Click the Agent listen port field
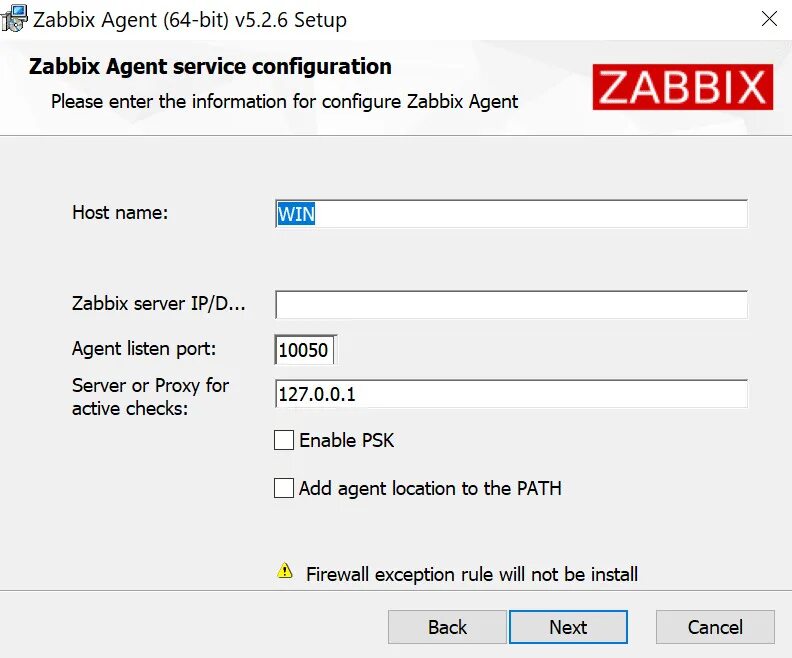 (x=306, y=350)
